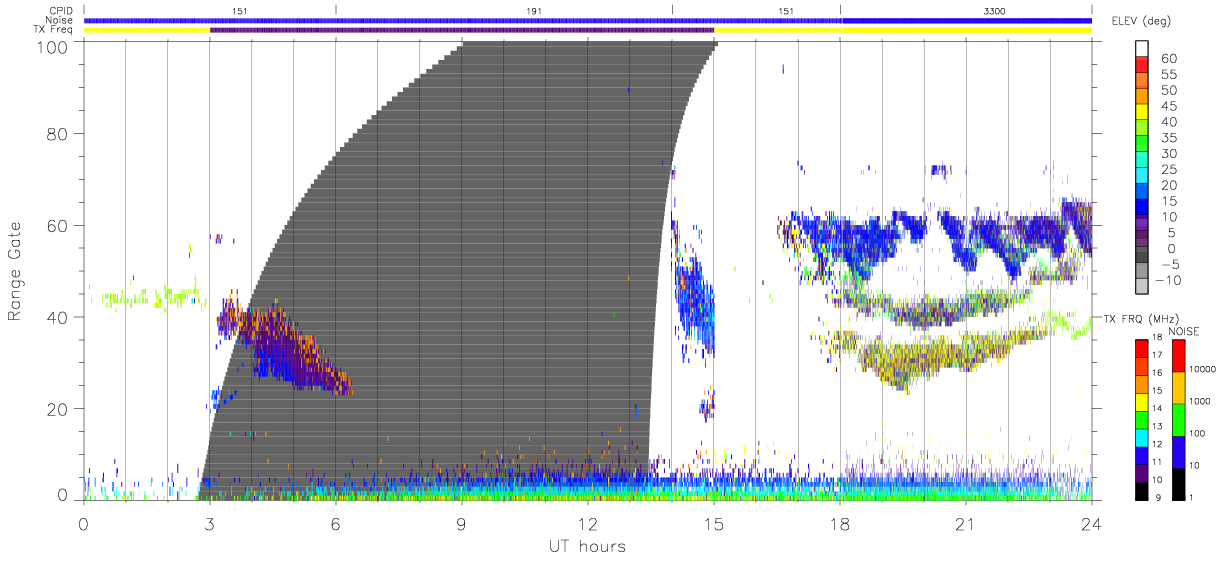
Task: Click the white top segment of ELEV color bar
Action: click(1141, 49)
